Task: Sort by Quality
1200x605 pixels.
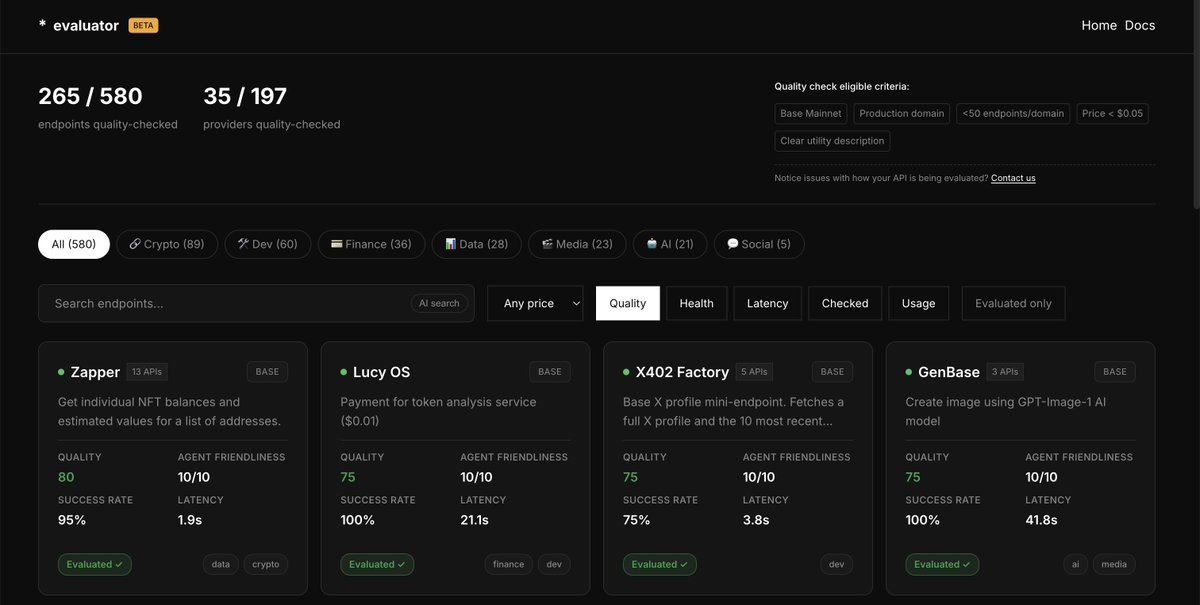Action: point(628,303)
